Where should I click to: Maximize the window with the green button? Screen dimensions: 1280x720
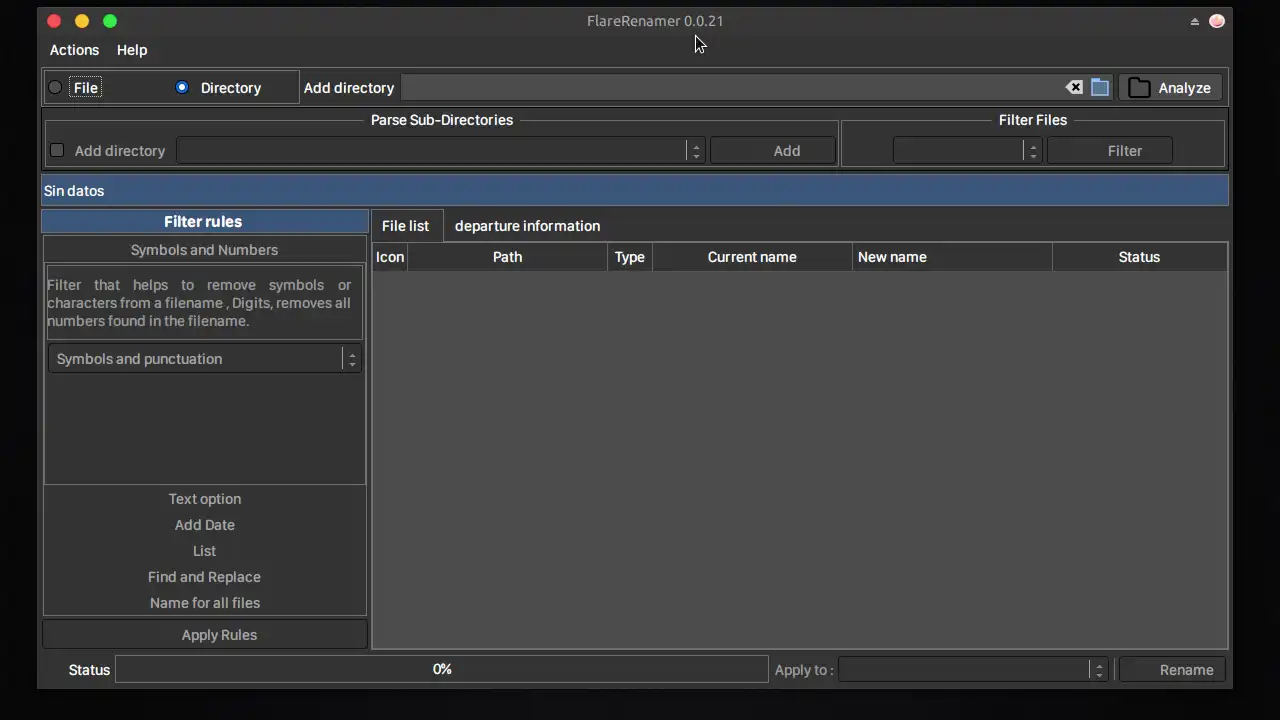[110, 21]
